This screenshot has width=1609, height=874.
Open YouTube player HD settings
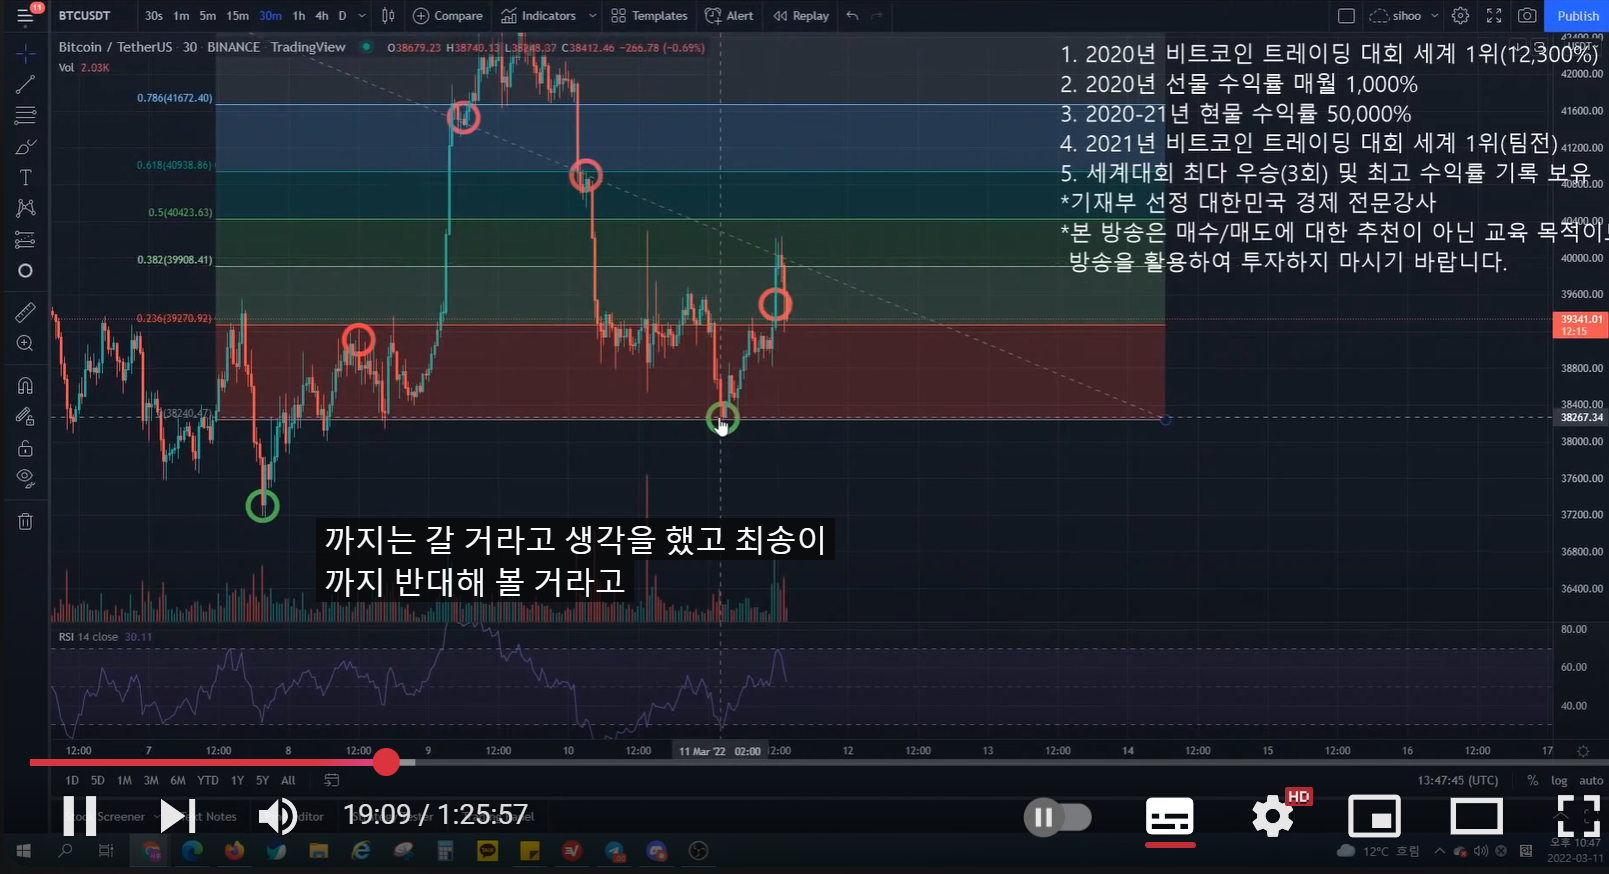pos(1275,816)
